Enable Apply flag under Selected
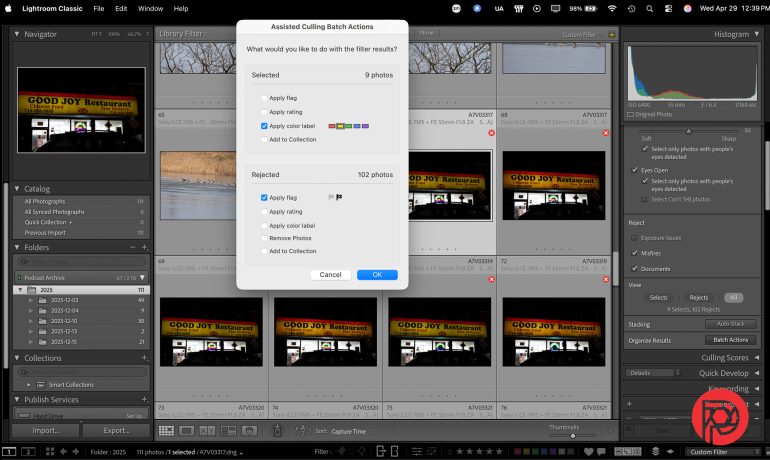Screen dimensions: 770x460 click(x=264, y=98)
